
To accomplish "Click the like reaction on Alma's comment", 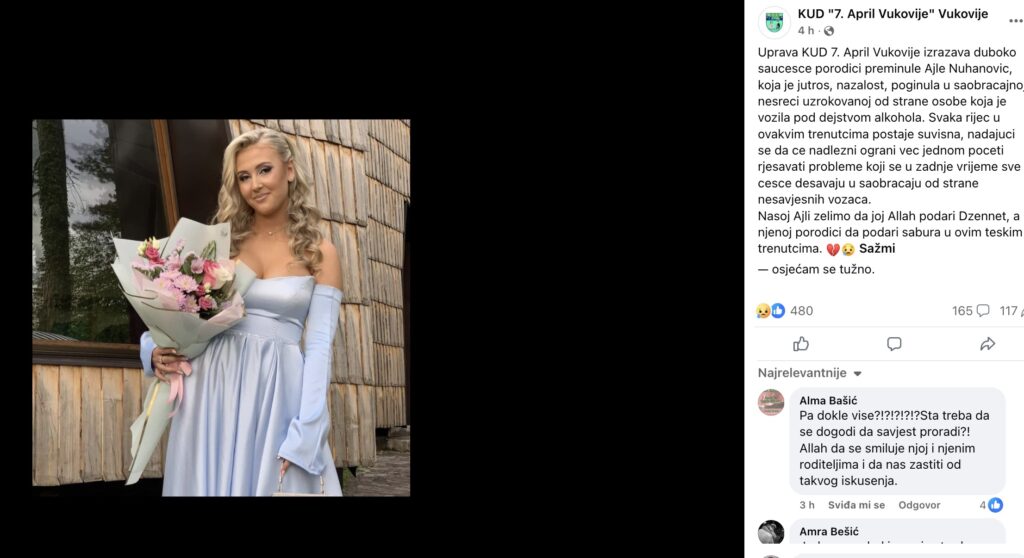I will [995, 505].
